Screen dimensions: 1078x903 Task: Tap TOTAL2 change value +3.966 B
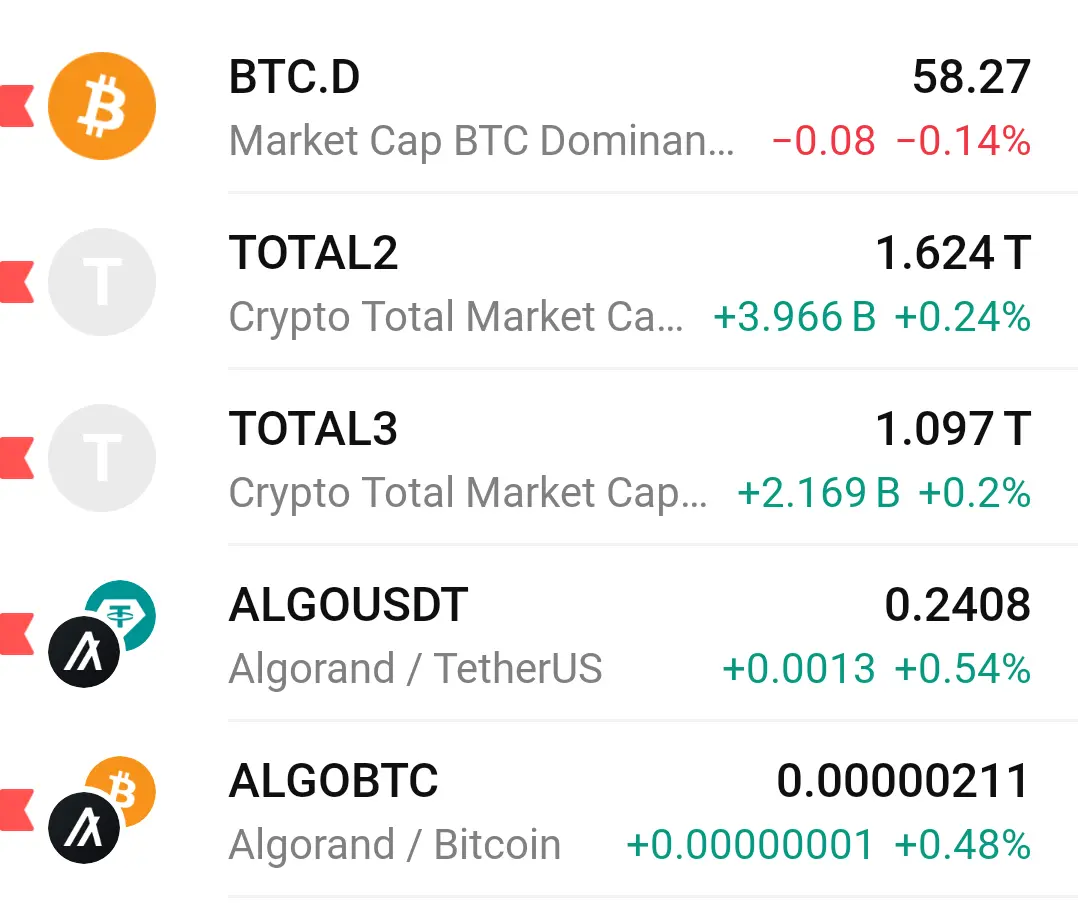795,317
